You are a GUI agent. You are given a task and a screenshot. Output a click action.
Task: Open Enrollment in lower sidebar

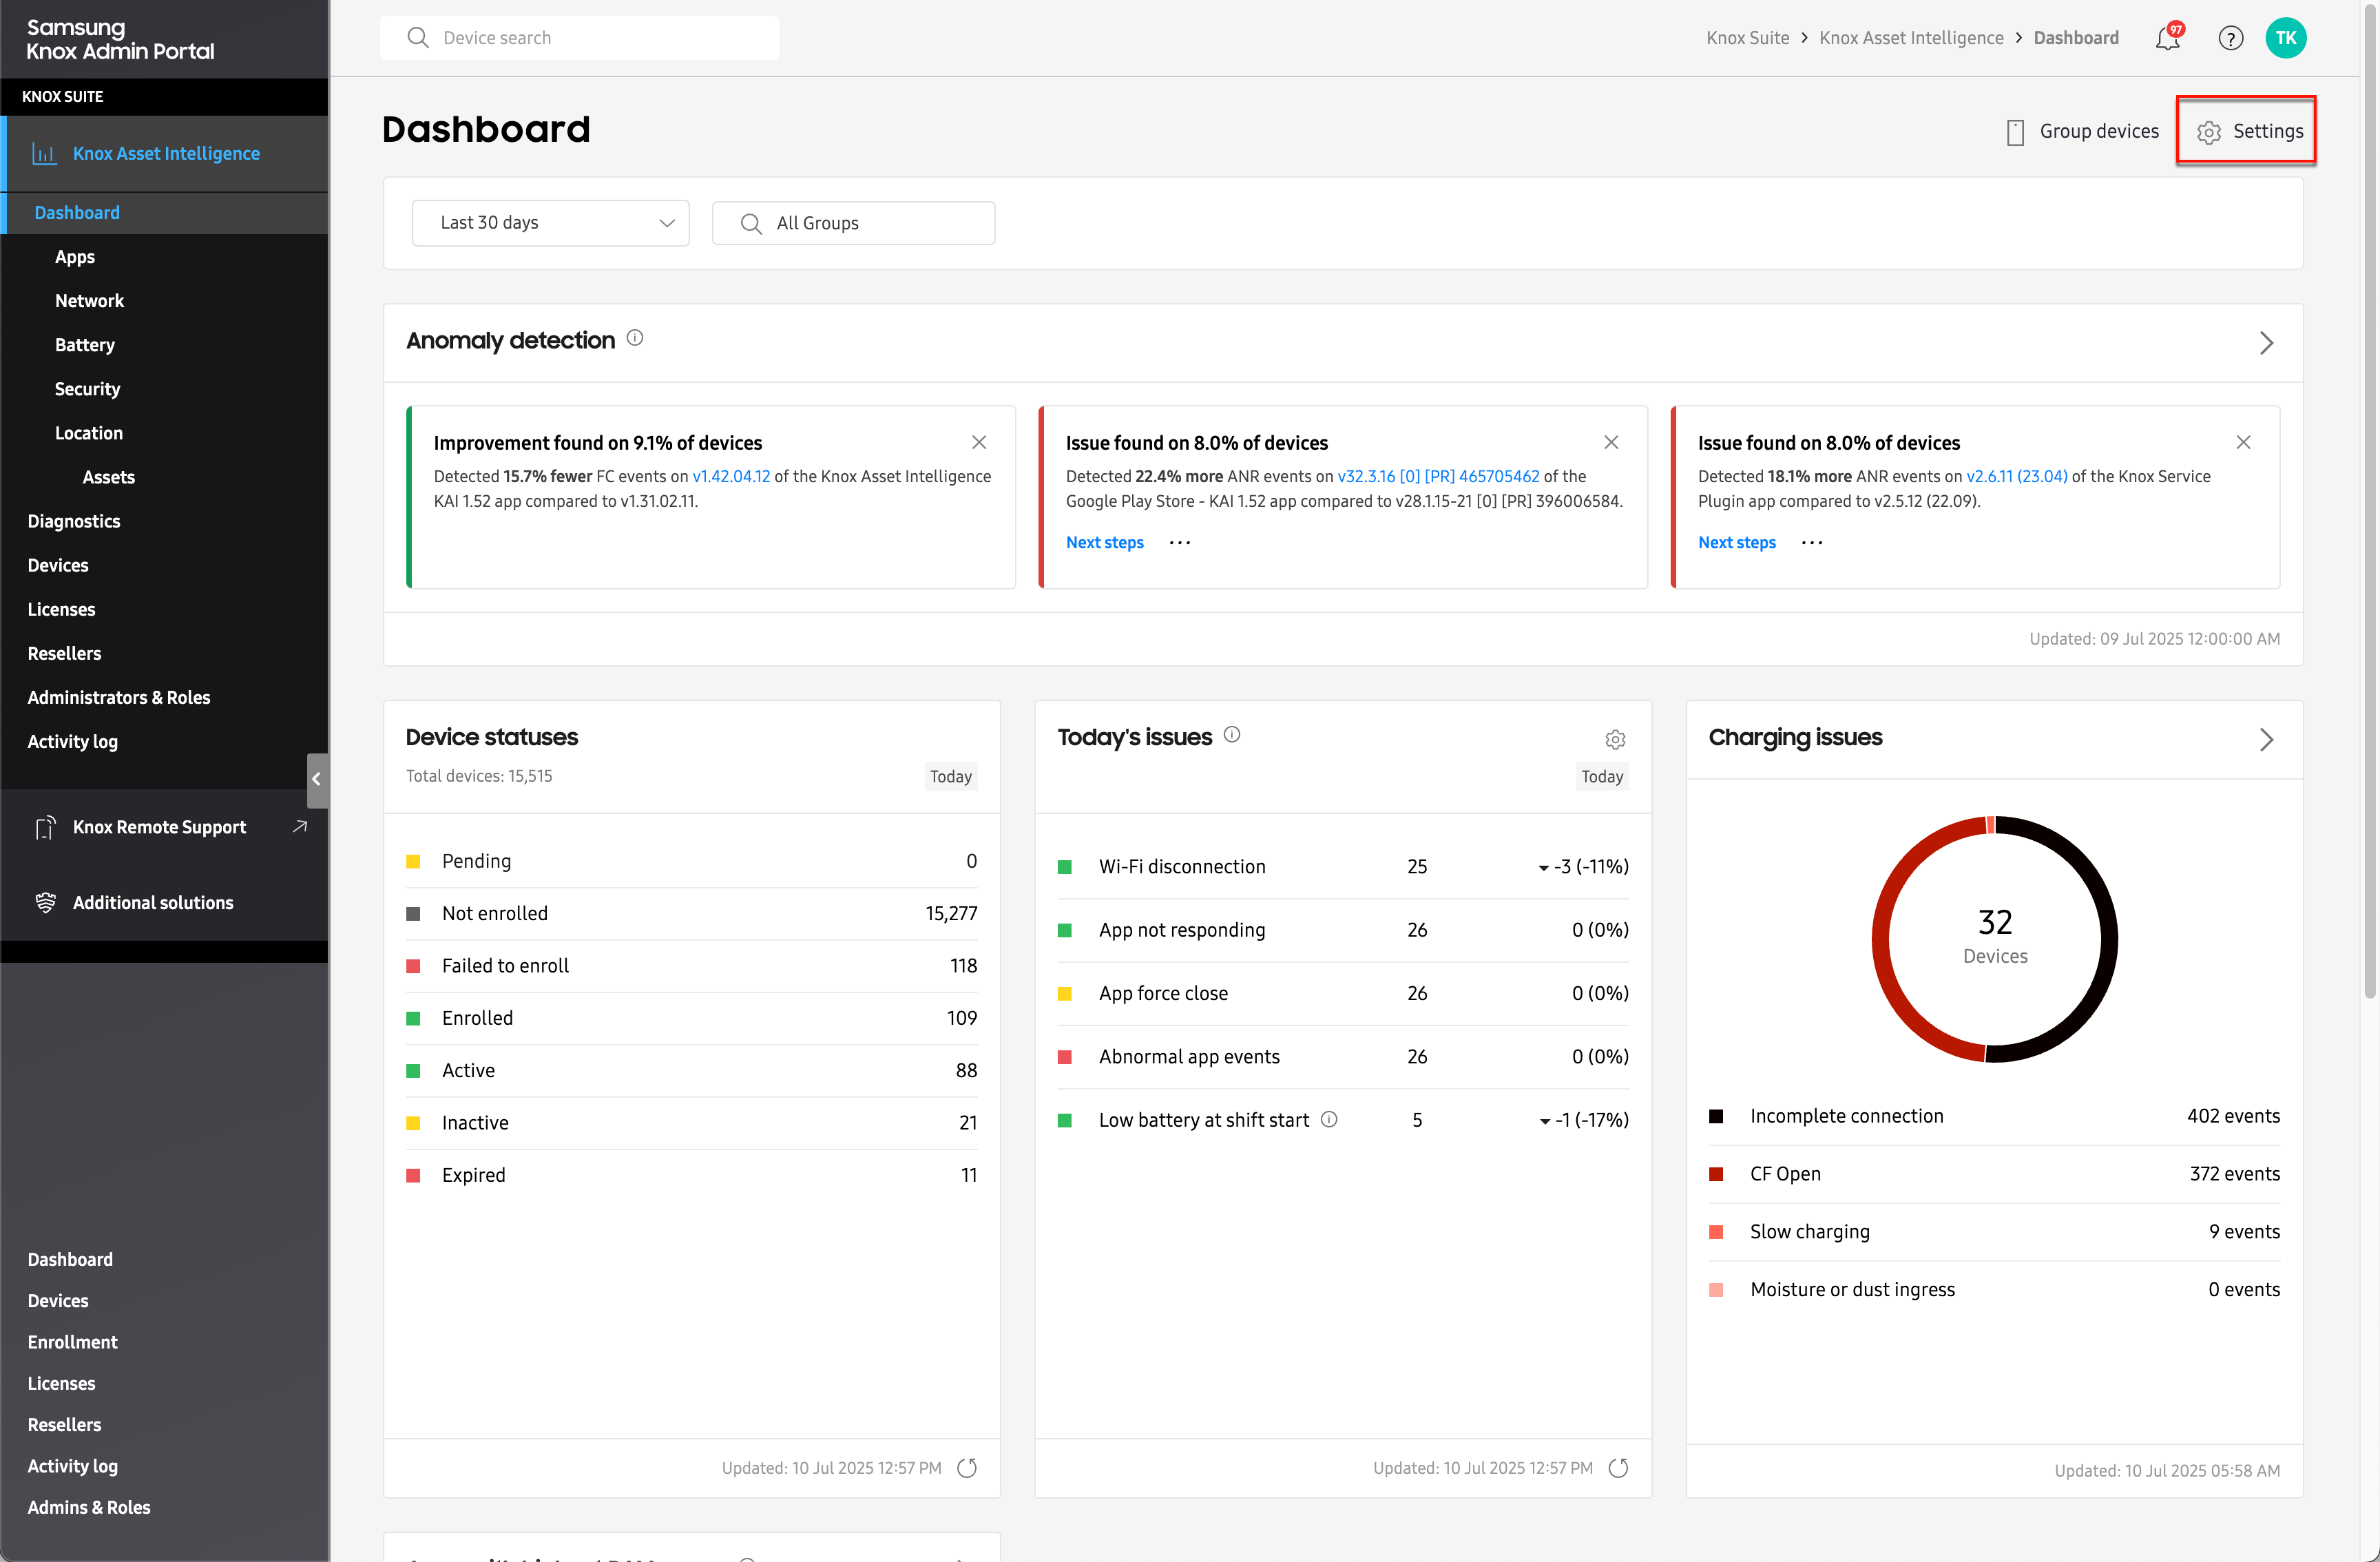pyautogui.click(x=72, y=1341)
